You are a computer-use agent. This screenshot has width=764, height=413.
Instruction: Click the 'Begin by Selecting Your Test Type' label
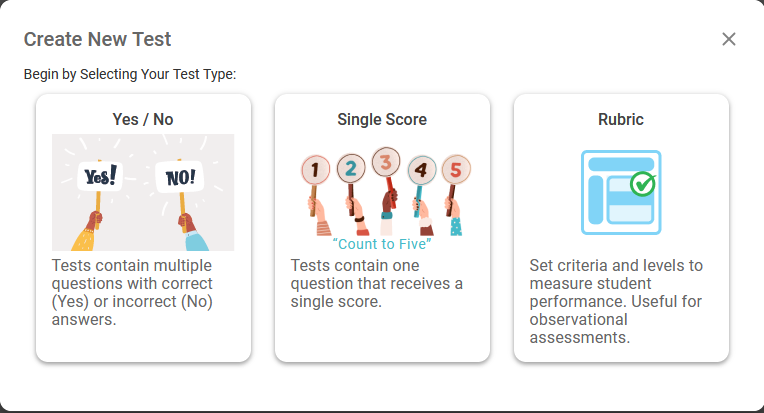pyautogui.click(x=130, y=74)
